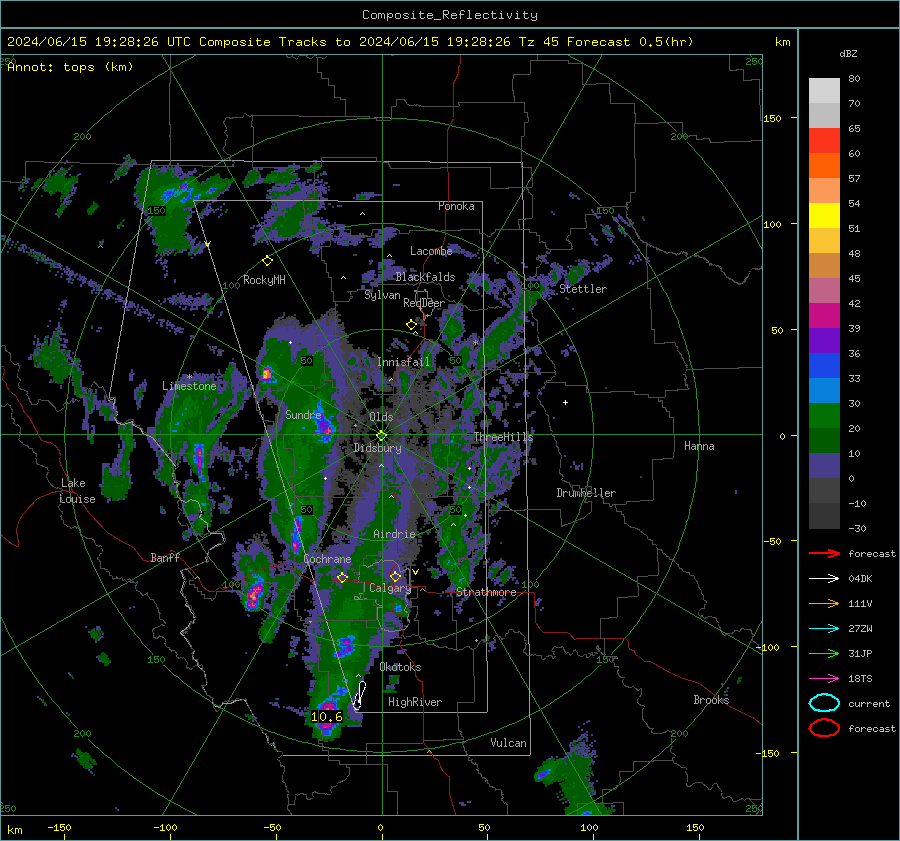This screenshot has height=841, width=900.
Task: Click the Sundre town label
Action: [x=303, y=414]
